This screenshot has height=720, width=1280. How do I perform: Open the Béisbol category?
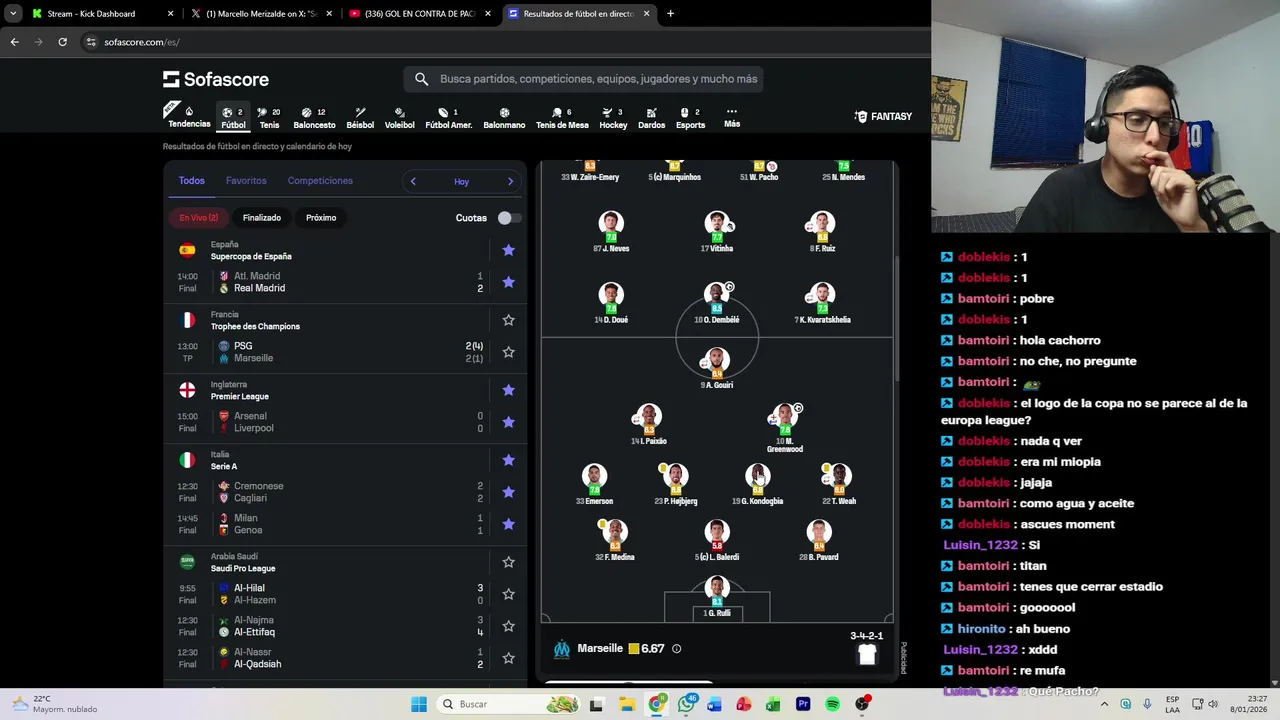360,117
